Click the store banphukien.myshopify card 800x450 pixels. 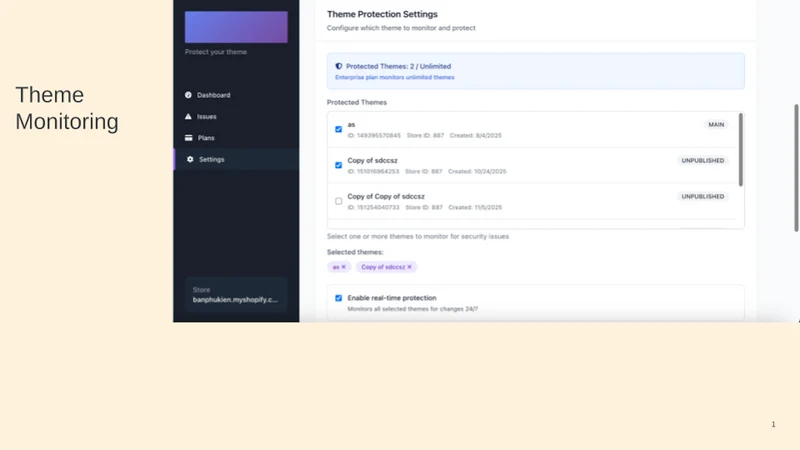[236, 294]
